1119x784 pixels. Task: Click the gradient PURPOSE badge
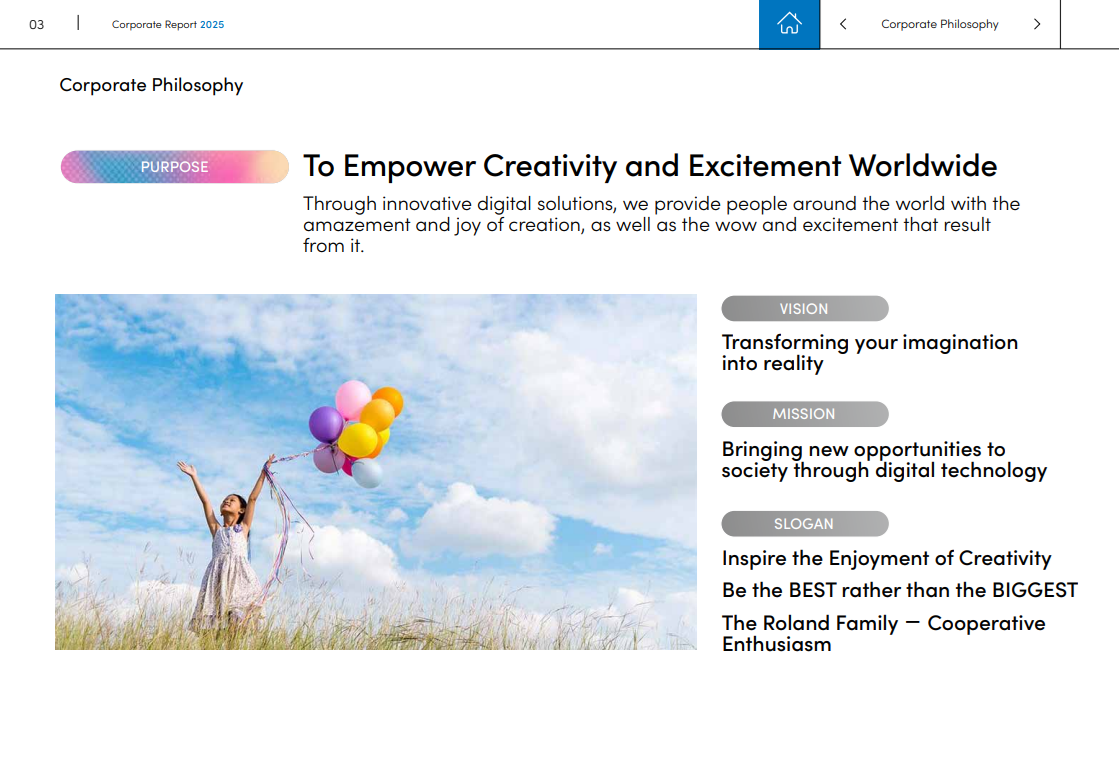click(x=175, y=167)
